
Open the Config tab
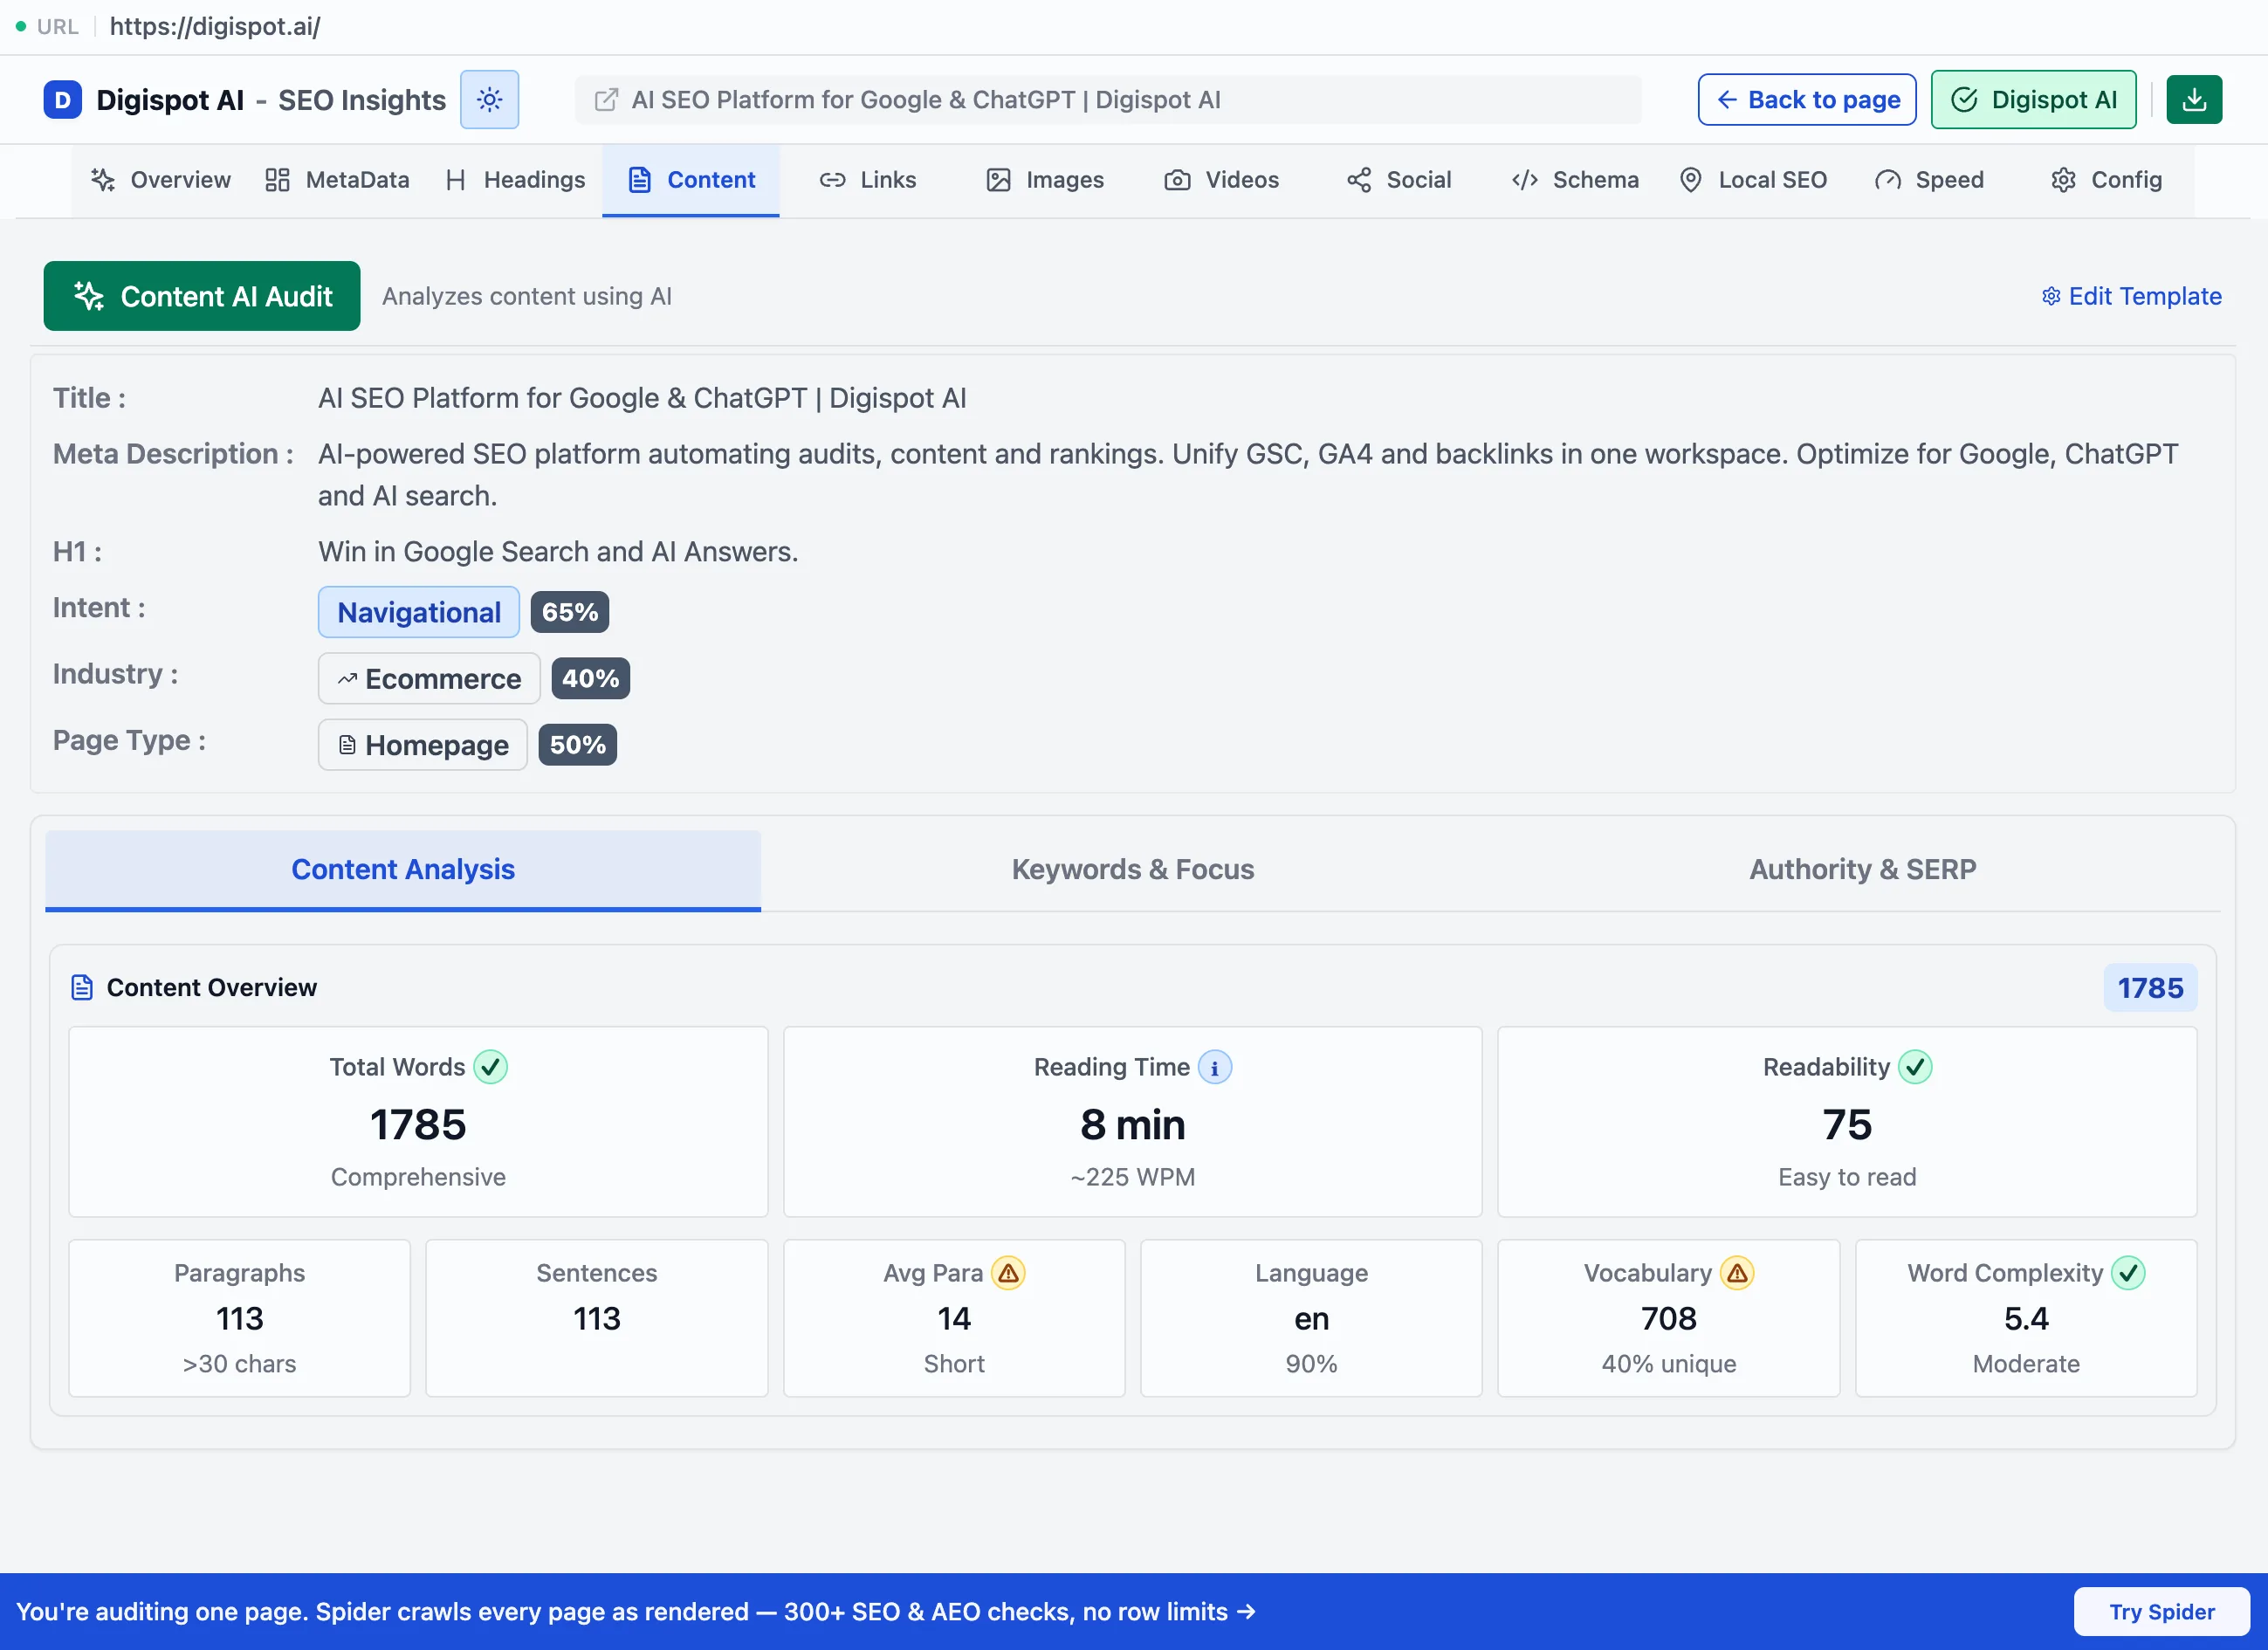[2106, 180]
